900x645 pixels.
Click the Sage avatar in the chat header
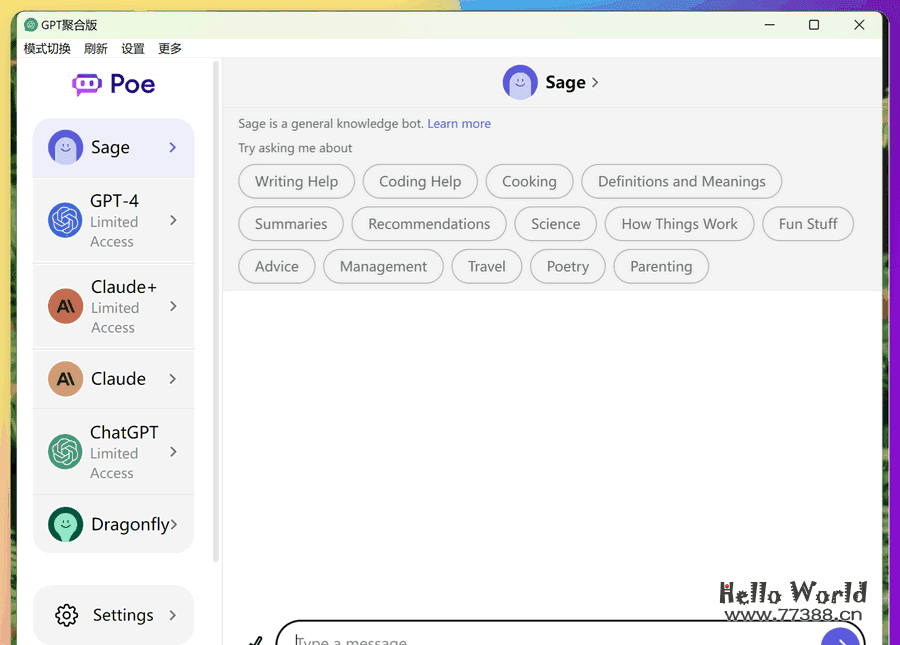click(x=520, y=82)
